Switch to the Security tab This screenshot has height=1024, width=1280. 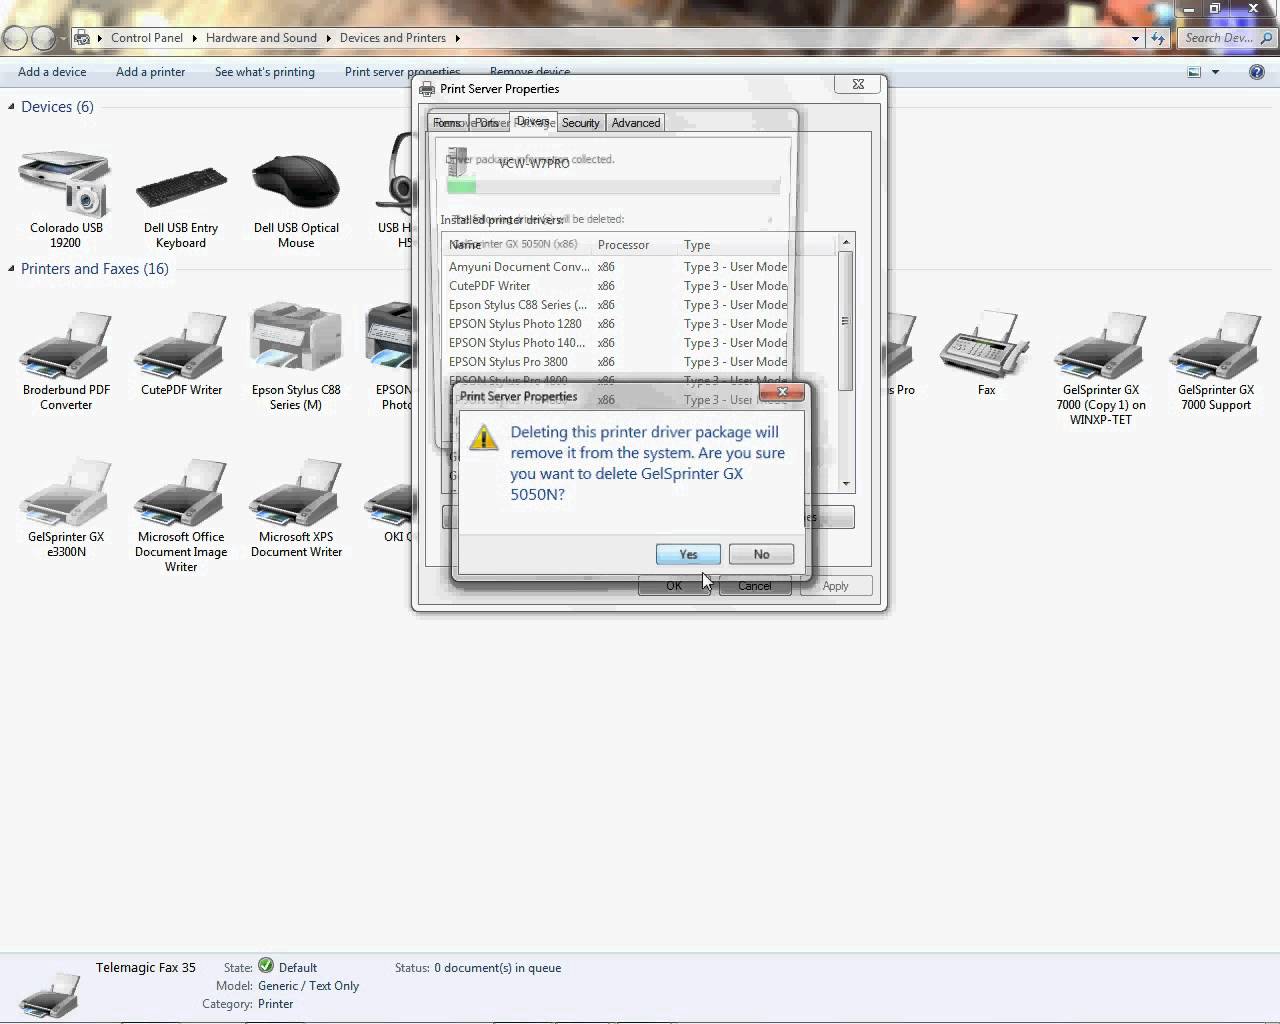(580, 122)
